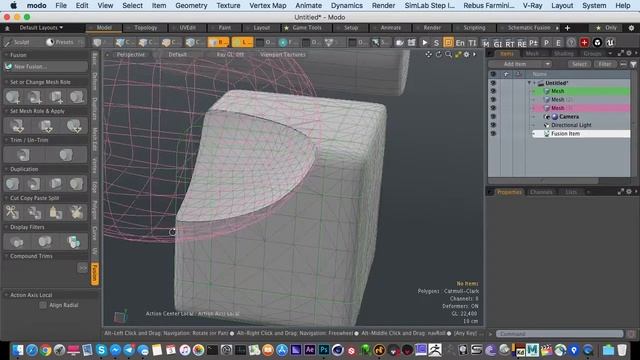Open the Geometry menu
The height and width of the screenshot is (360, 640).
point(191,5)
